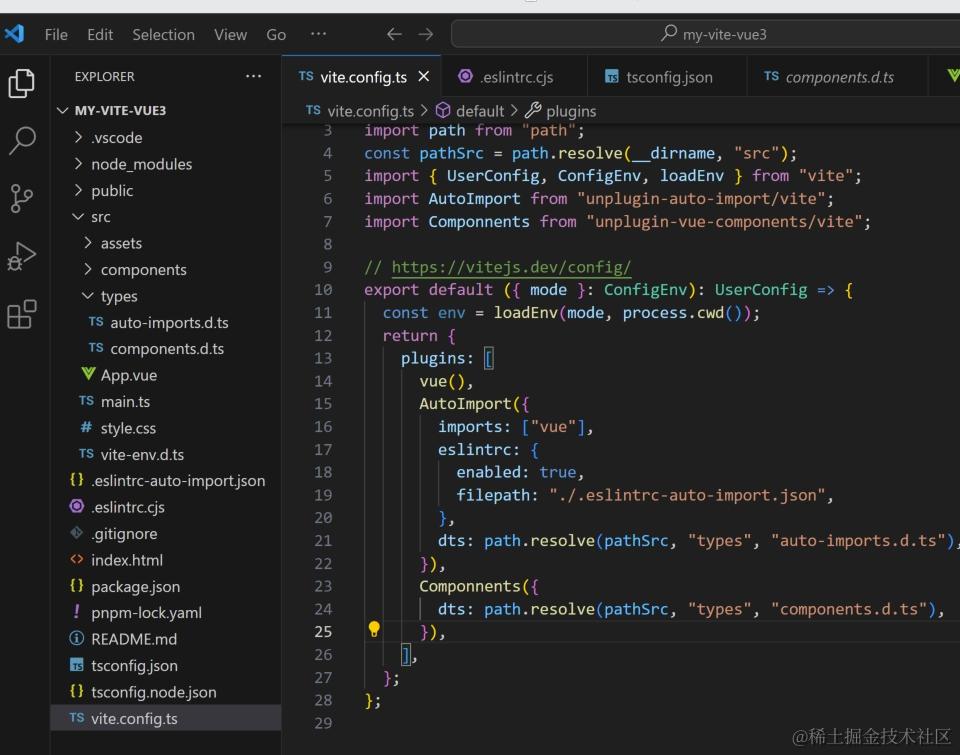960x755 pixels.
Task: Open the Selection menu
Action: [163, 34]
